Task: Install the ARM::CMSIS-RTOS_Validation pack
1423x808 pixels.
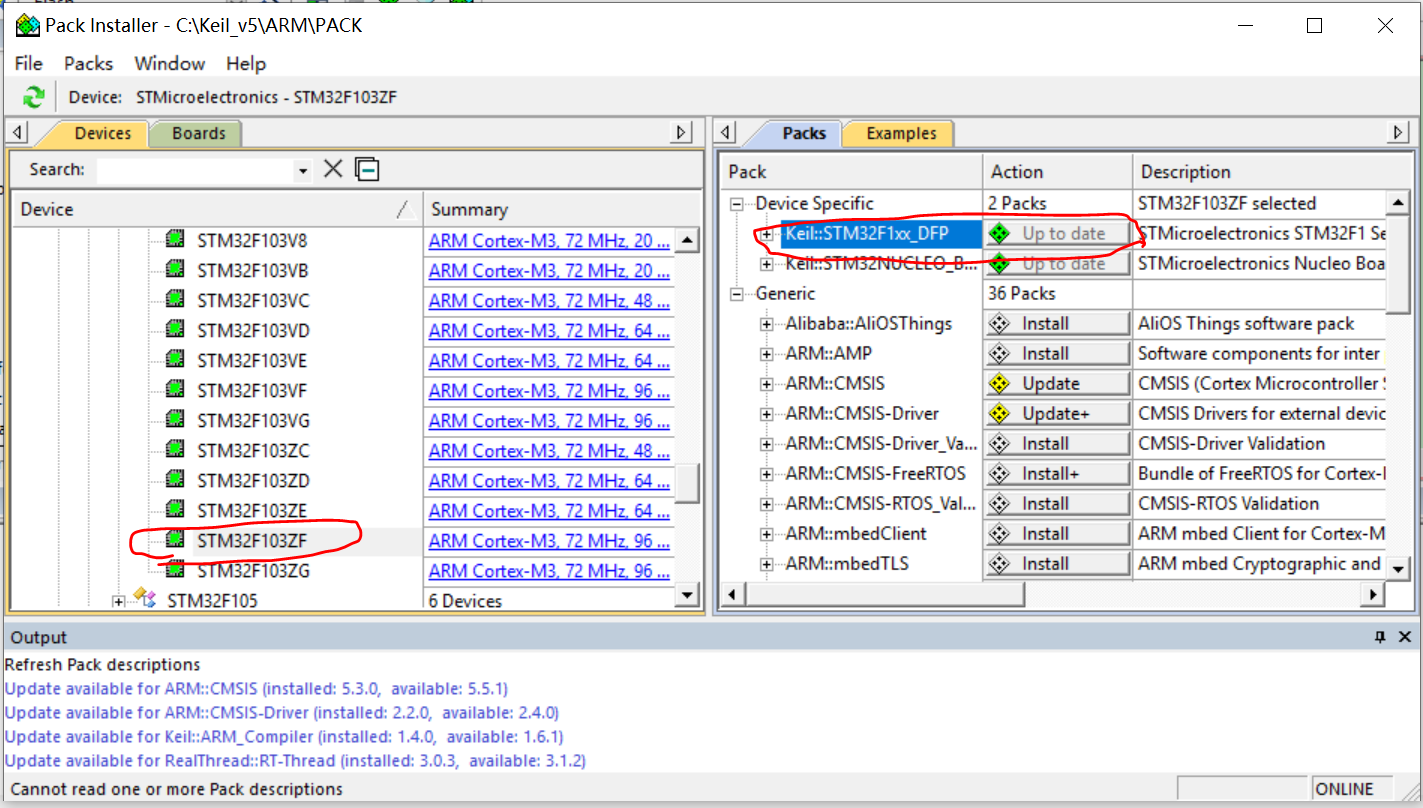Action: point(1057,504)
